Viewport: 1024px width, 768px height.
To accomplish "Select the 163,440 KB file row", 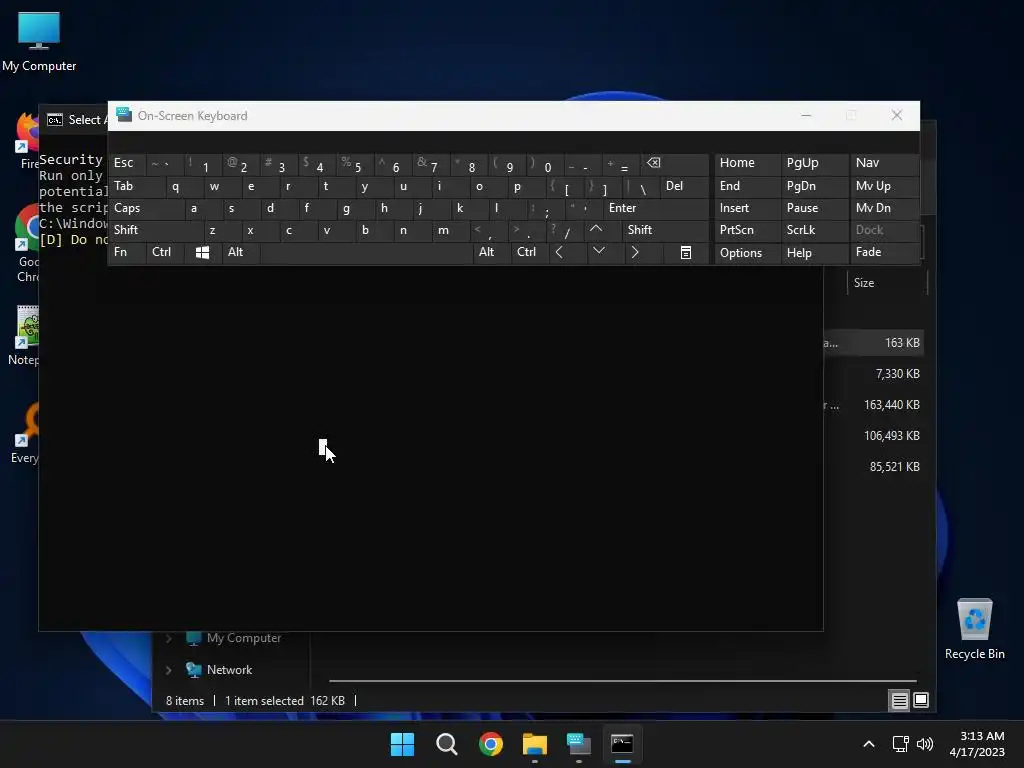I will (x=874, y=405).
